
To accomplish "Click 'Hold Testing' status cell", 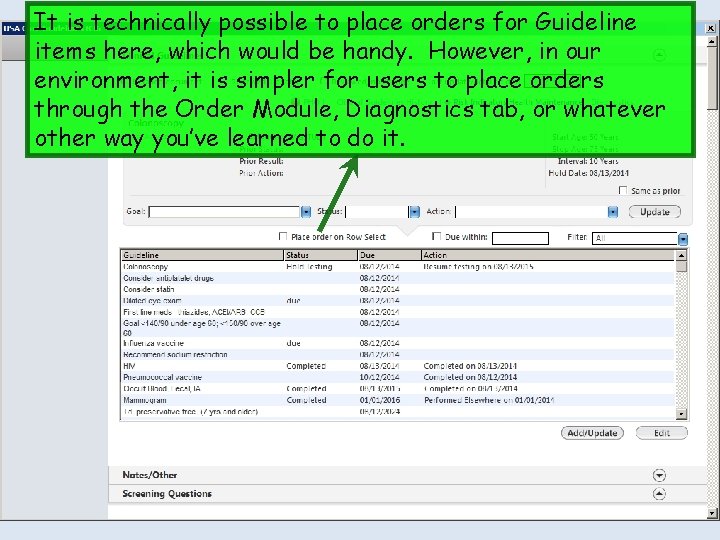I will coord(309,267).
